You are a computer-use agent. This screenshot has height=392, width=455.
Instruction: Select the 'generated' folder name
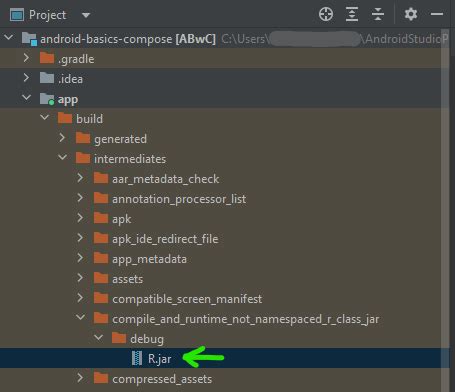click(120, 139)
